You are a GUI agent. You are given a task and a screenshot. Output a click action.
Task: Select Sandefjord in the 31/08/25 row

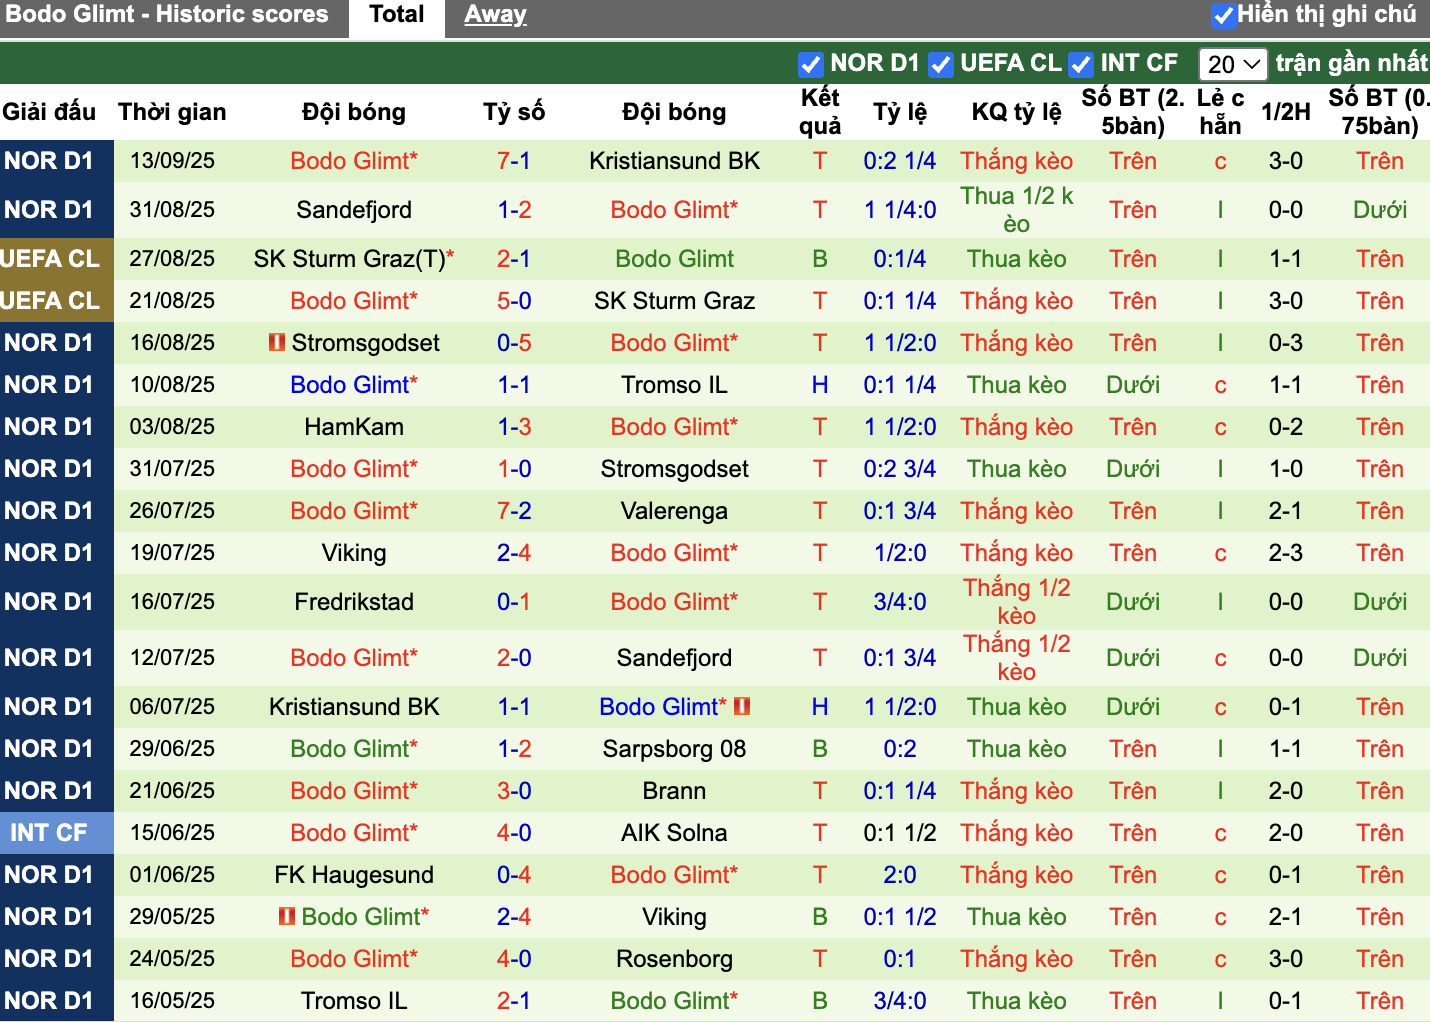pyautogui.click(x=354, y=210)
